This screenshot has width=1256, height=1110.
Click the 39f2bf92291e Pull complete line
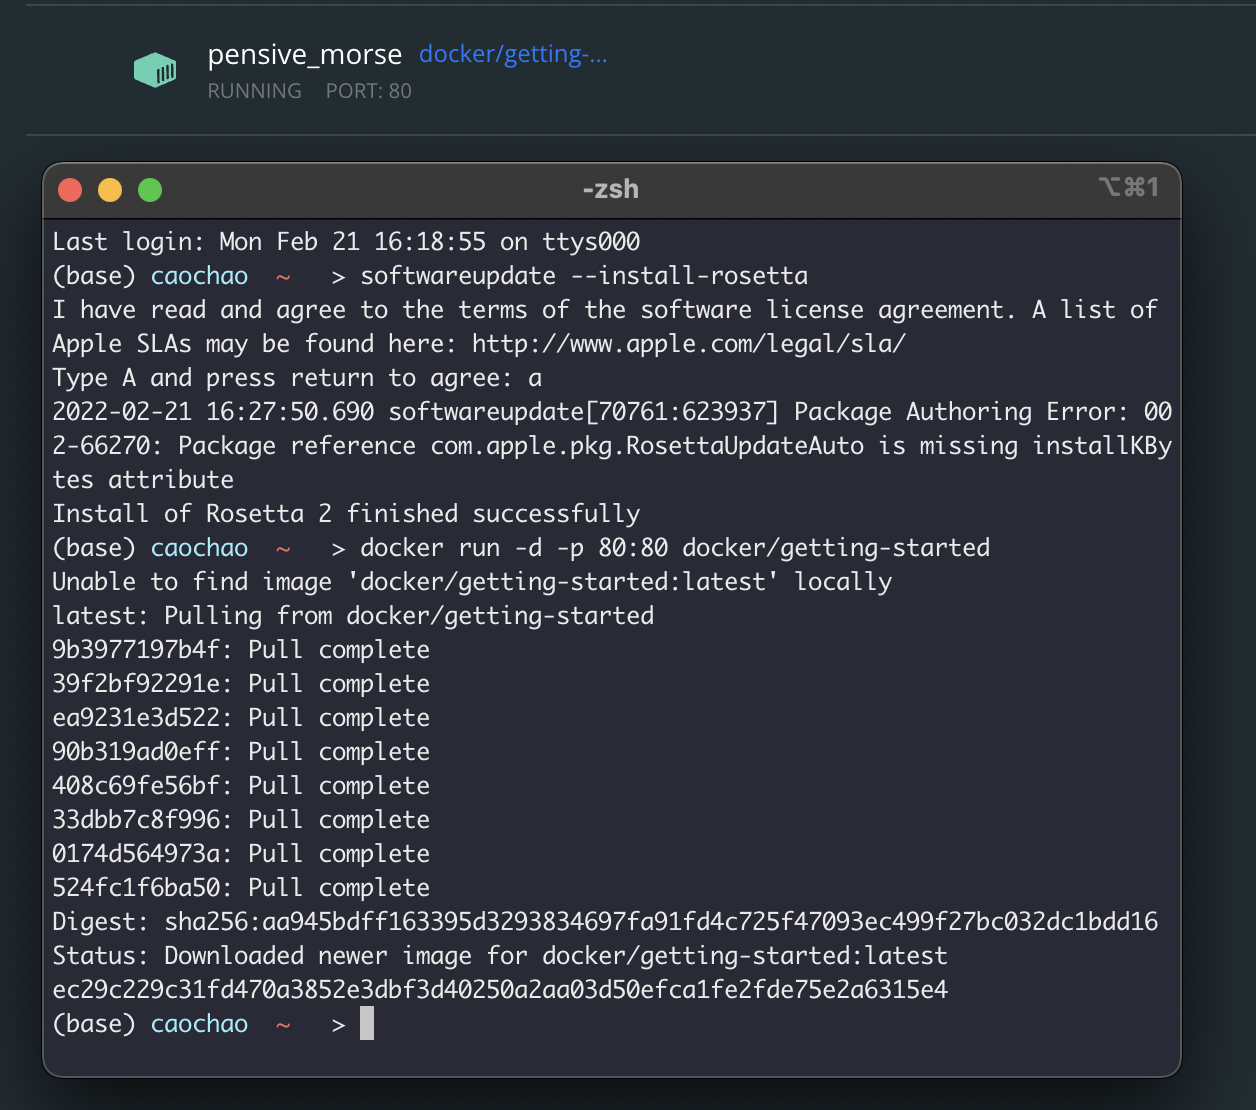[x=241, y=684]
